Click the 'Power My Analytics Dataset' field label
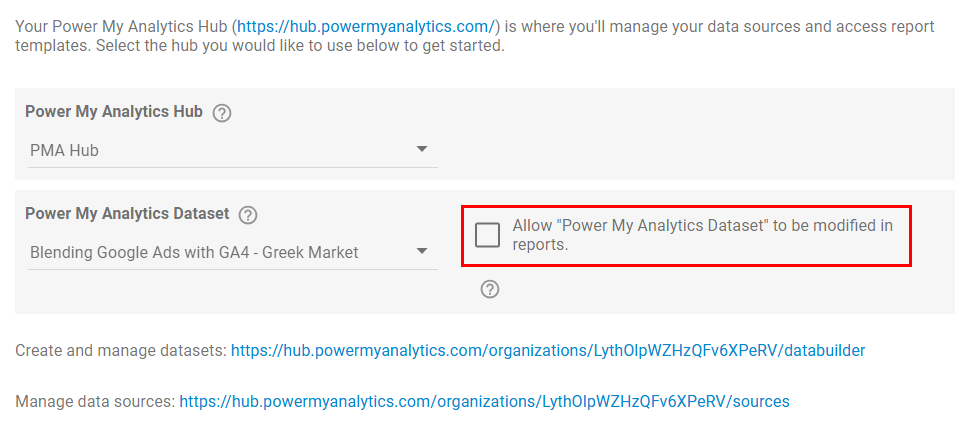Viewport: 976px width, 432px height. click(x=127, y=214)
